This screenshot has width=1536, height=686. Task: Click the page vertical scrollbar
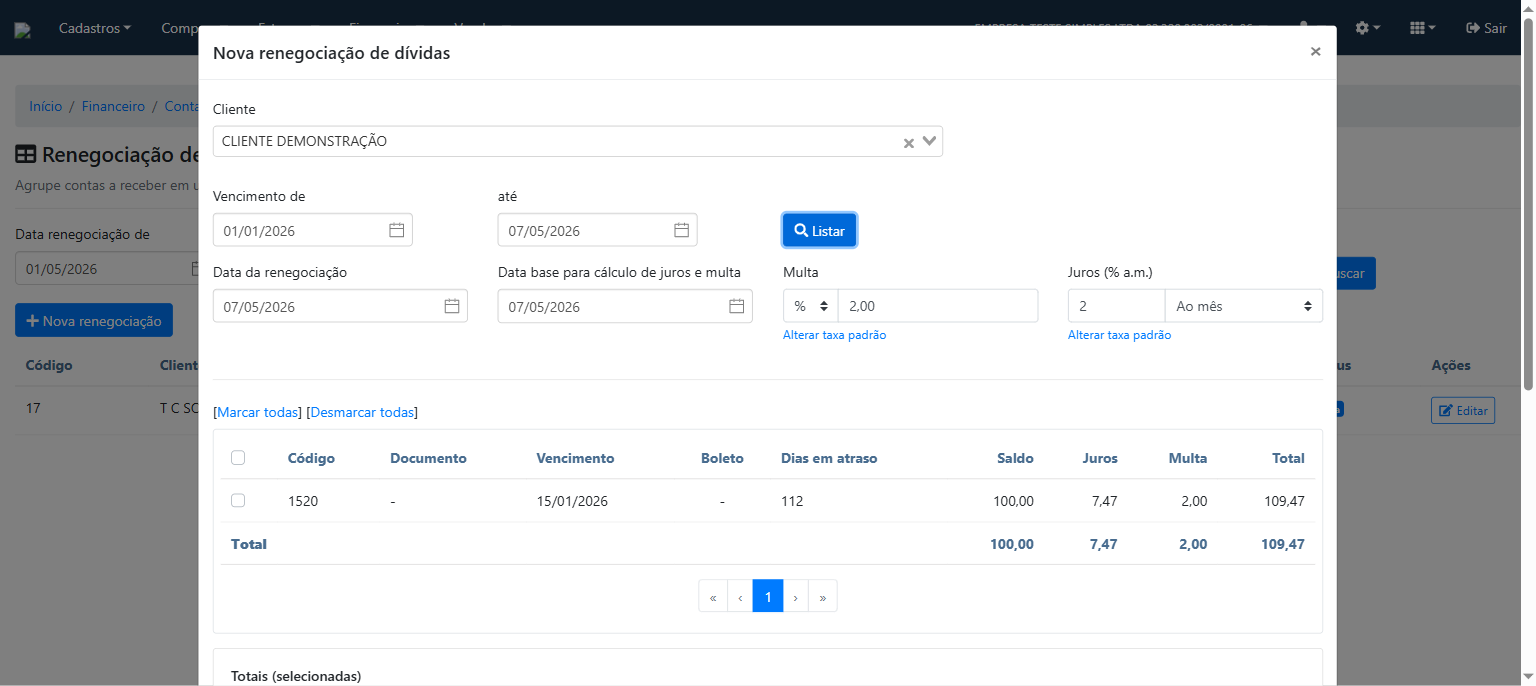pyautogui.click(x=1528, y=204)
